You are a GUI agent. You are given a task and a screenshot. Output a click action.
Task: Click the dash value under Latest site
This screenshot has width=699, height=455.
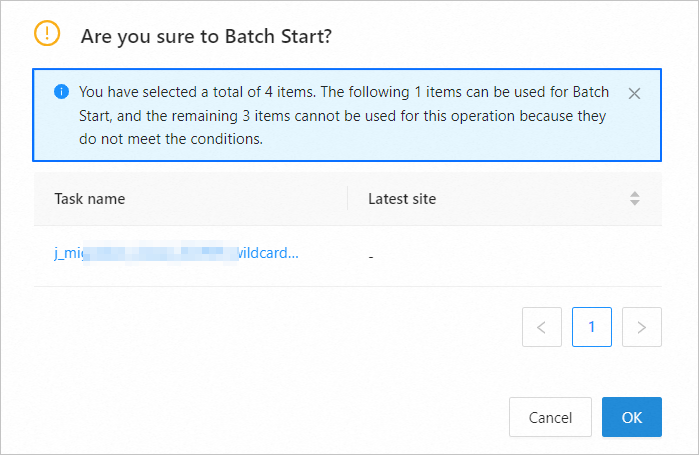click(371, 257)
